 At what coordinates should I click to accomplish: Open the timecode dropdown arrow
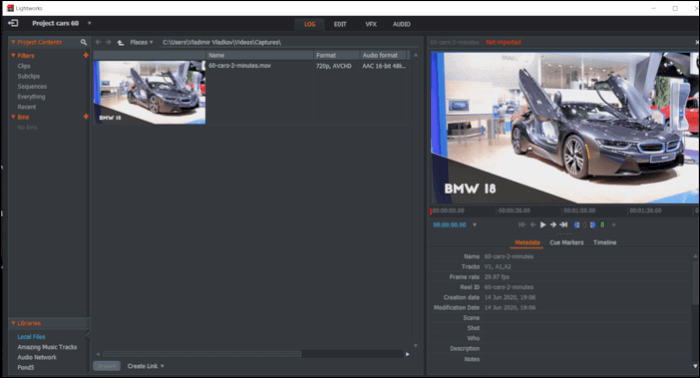tap(475, 225)
